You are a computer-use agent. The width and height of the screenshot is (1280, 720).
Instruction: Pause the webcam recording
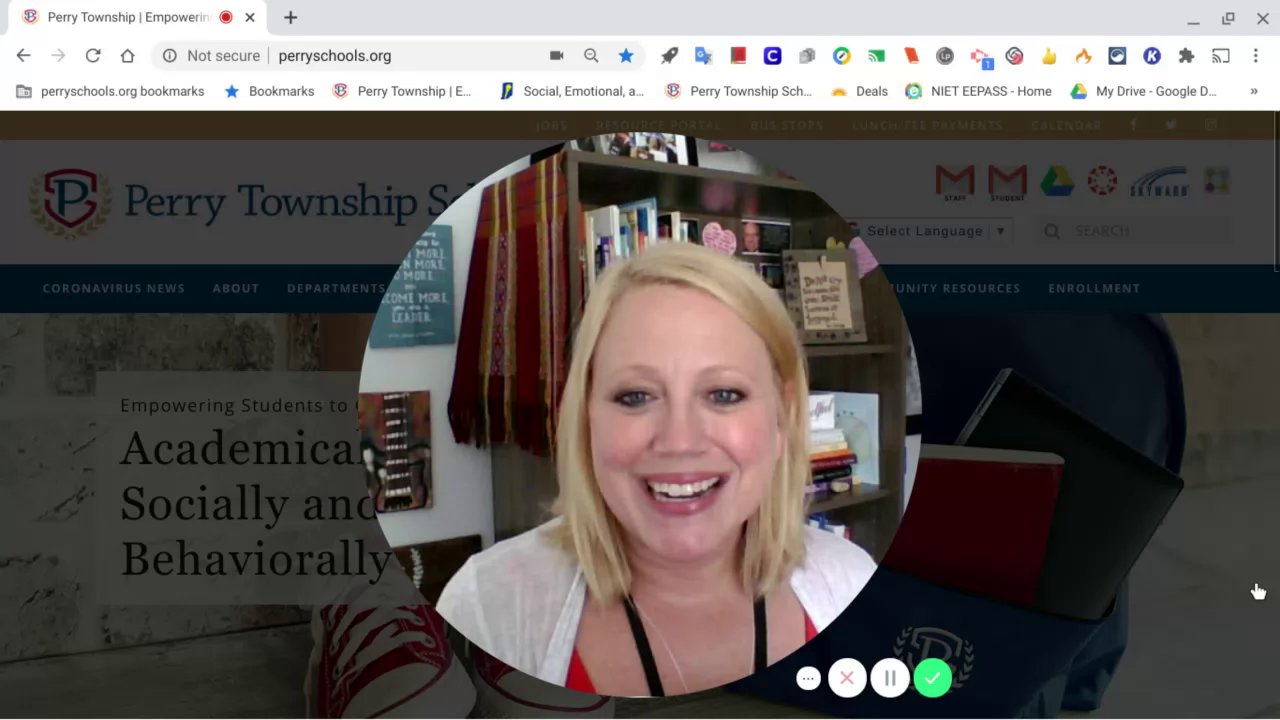pos(890,678)
